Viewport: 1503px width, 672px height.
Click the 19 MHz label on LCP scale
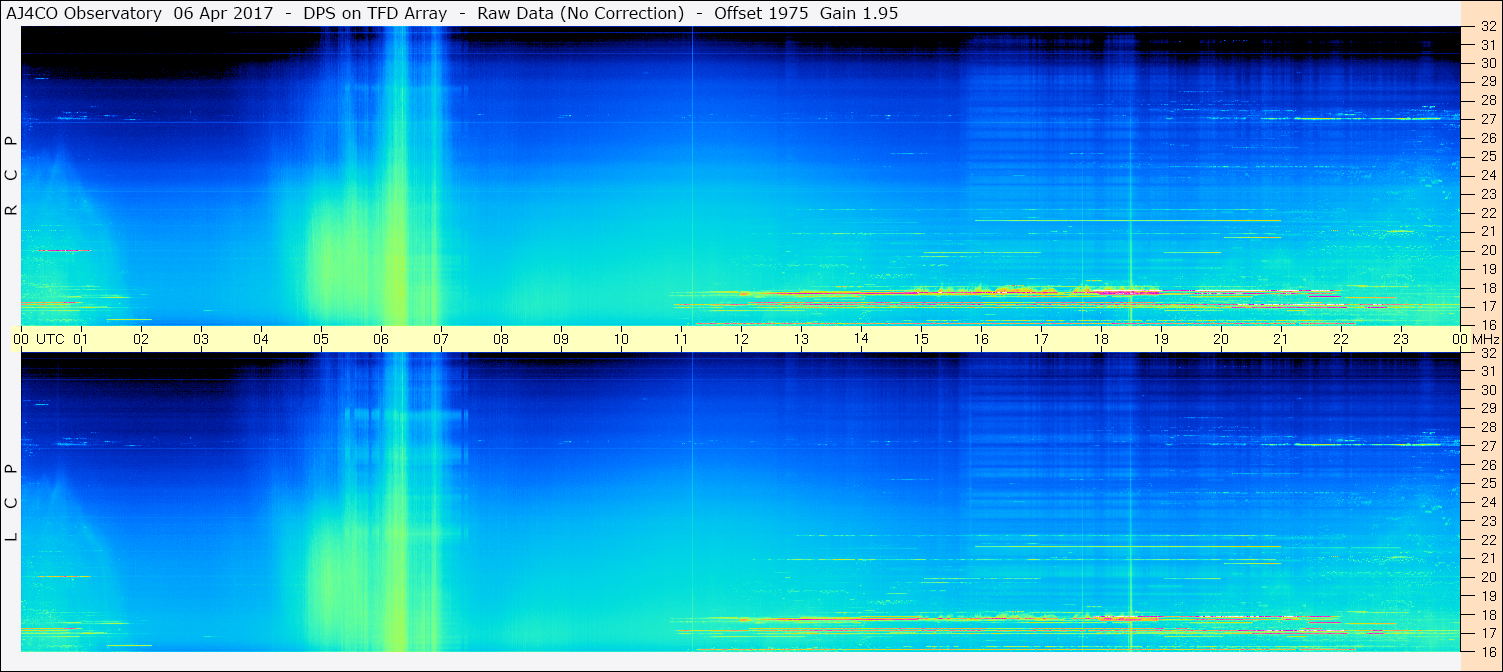(1488, 596)
